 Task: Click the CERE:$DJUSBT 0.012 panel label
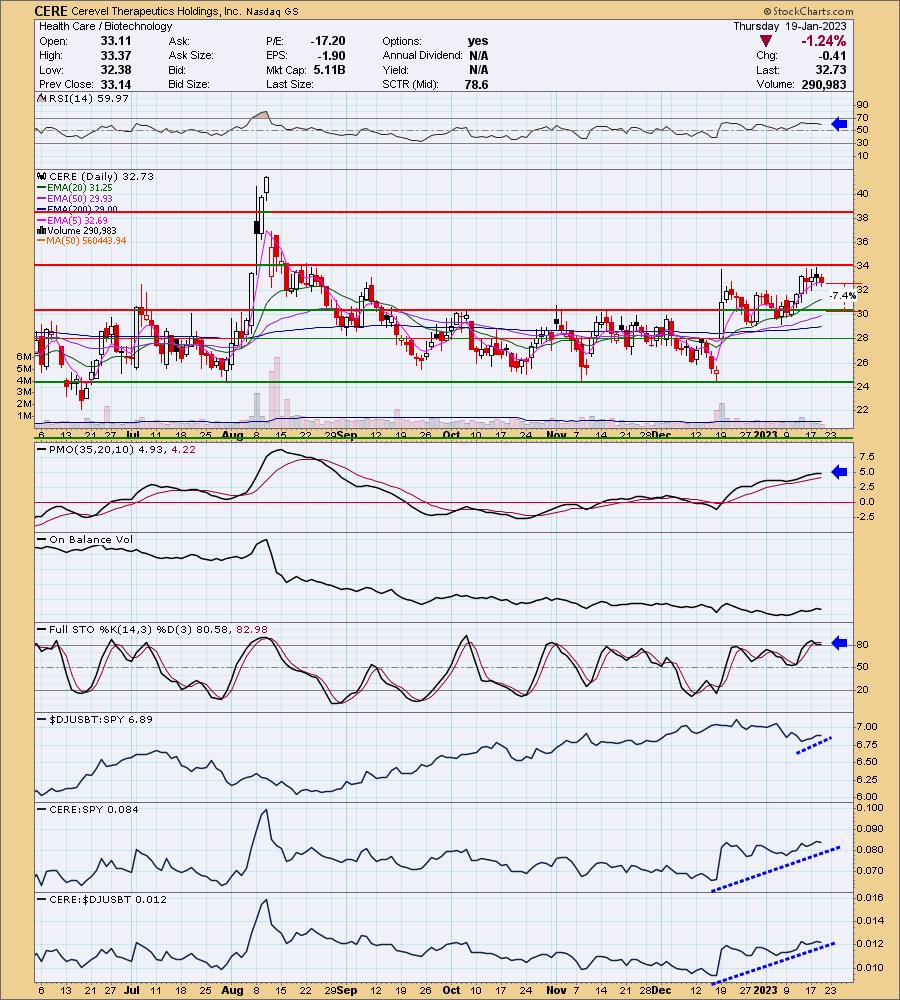point(108,899)
